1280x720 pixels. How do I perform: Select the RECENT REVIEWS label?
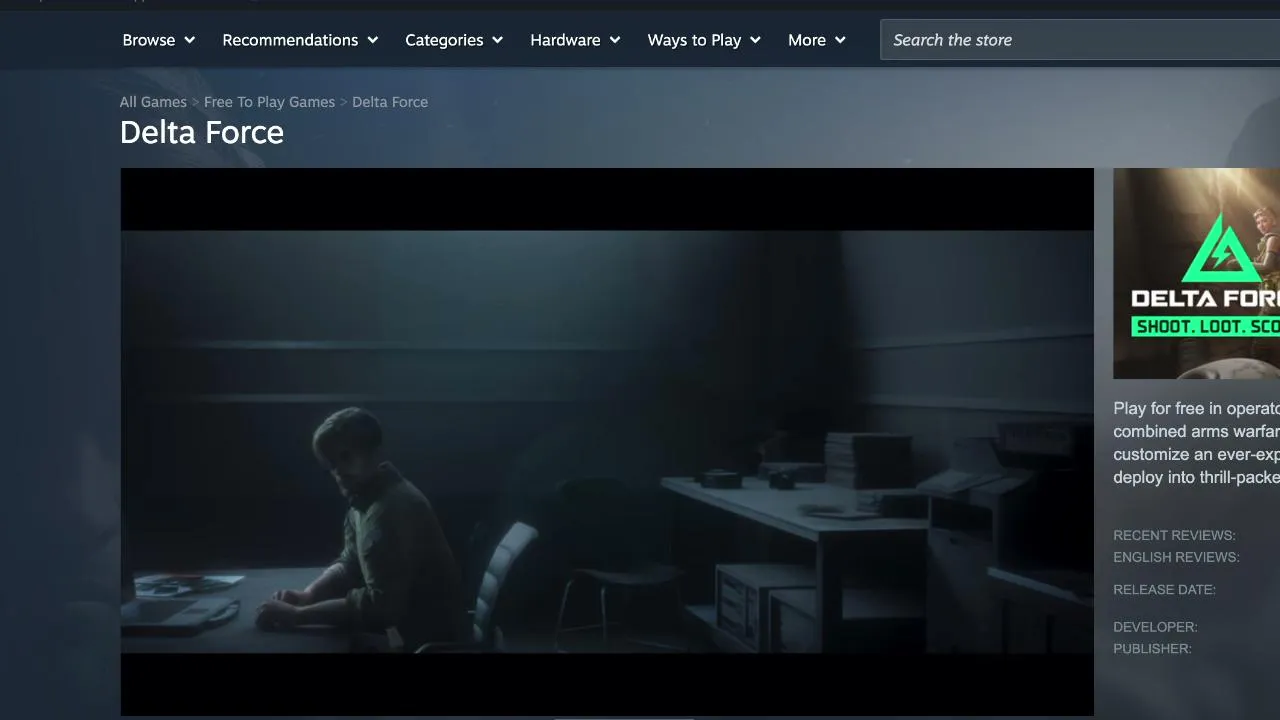click(x=1174, y=535)
